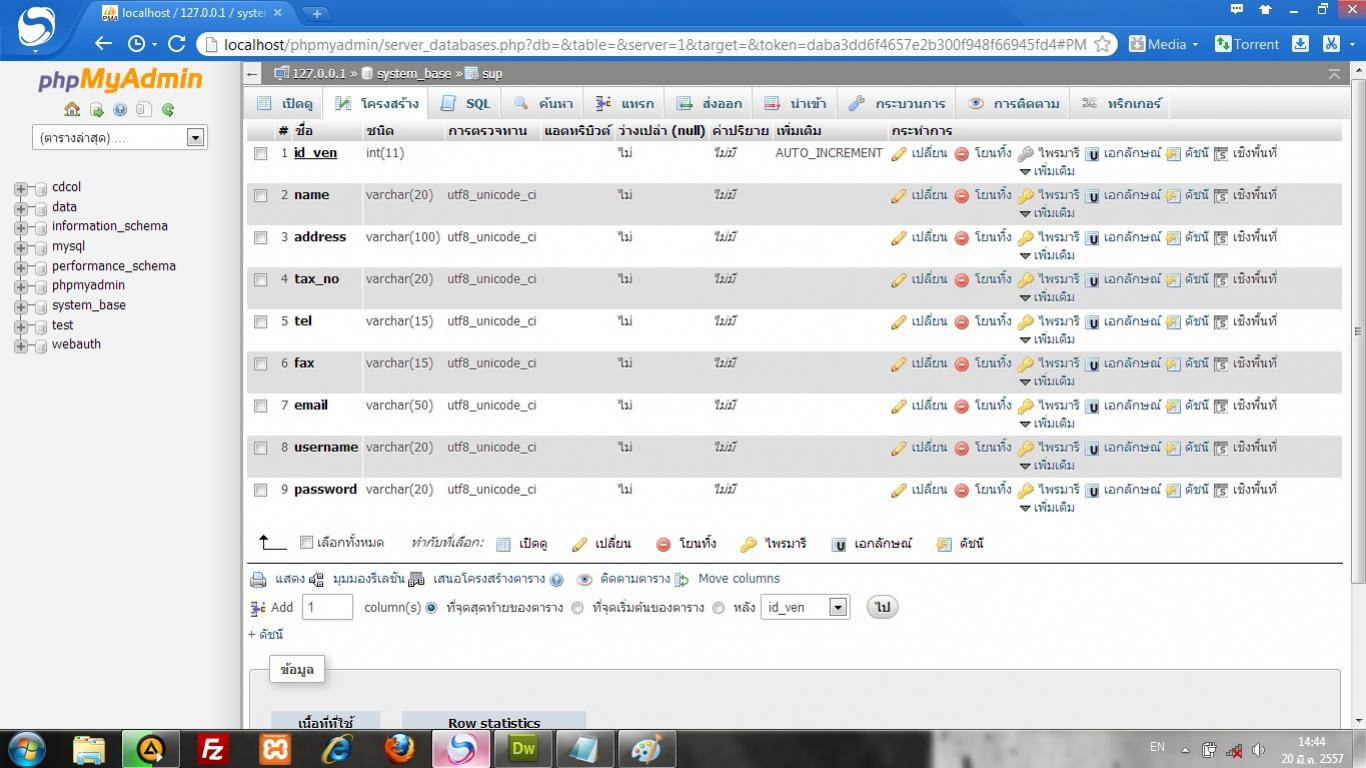
Task: Click the unique icon for the tel row
Action: [1093, 322]
